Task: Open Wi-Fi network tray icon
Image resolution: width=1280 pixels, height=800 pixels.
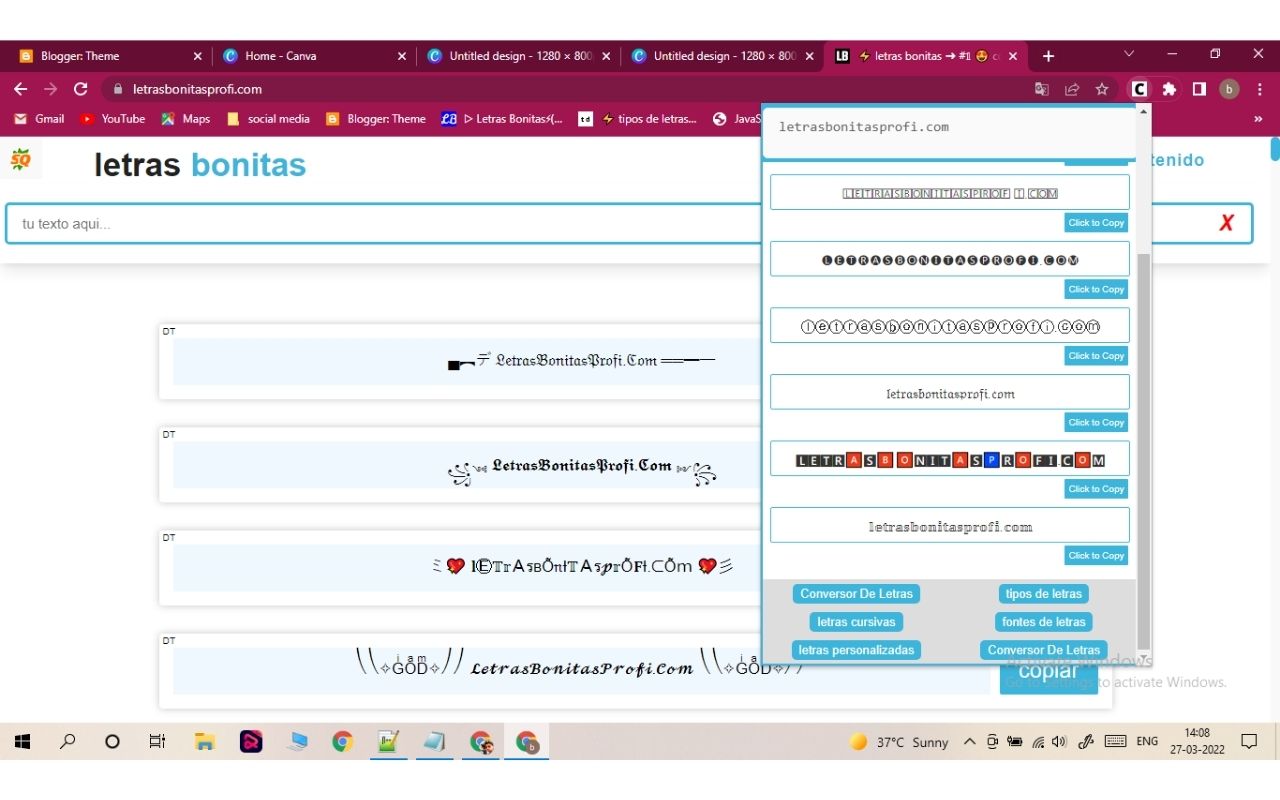Action: (x=1038, y=742)
